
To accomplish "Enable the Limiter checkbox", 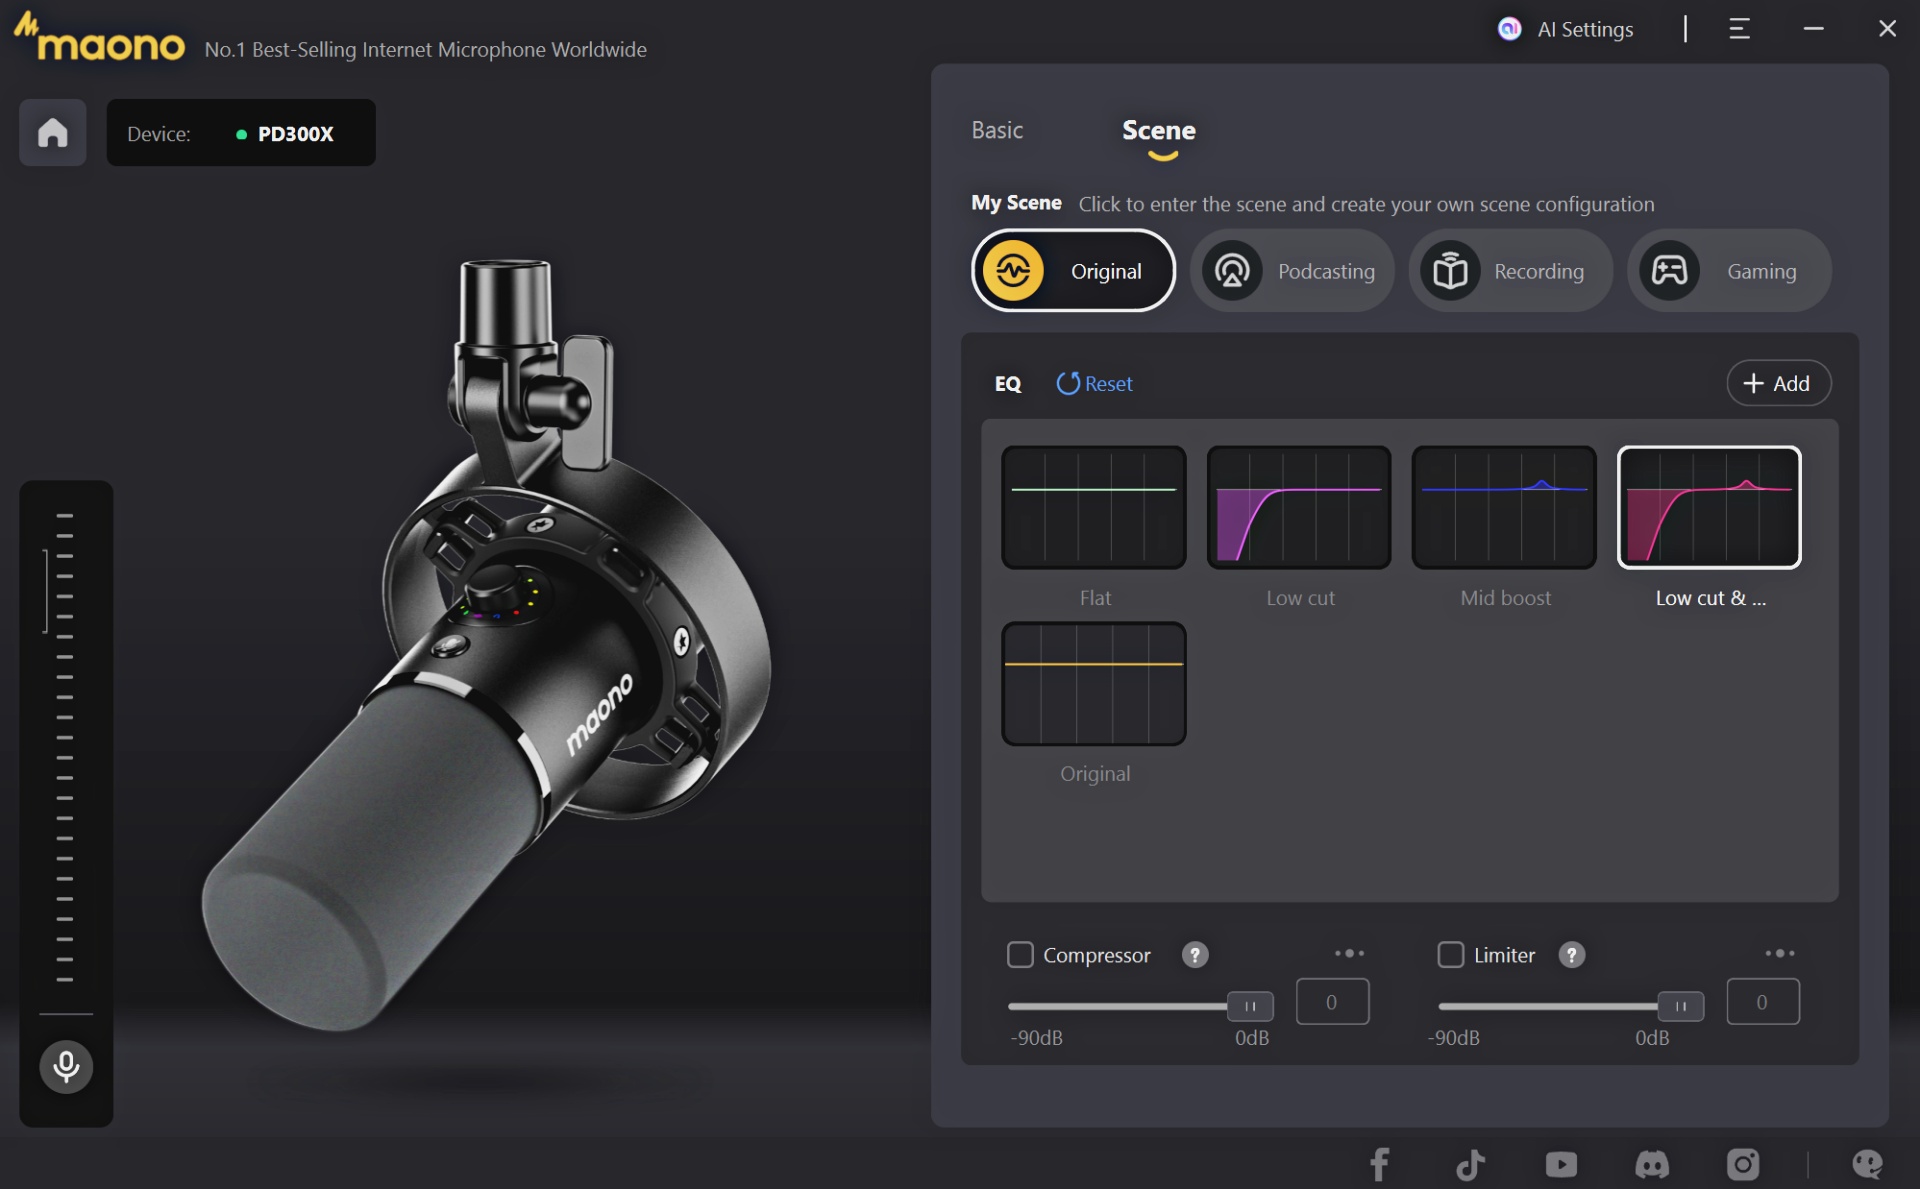I will (1450, 955).
